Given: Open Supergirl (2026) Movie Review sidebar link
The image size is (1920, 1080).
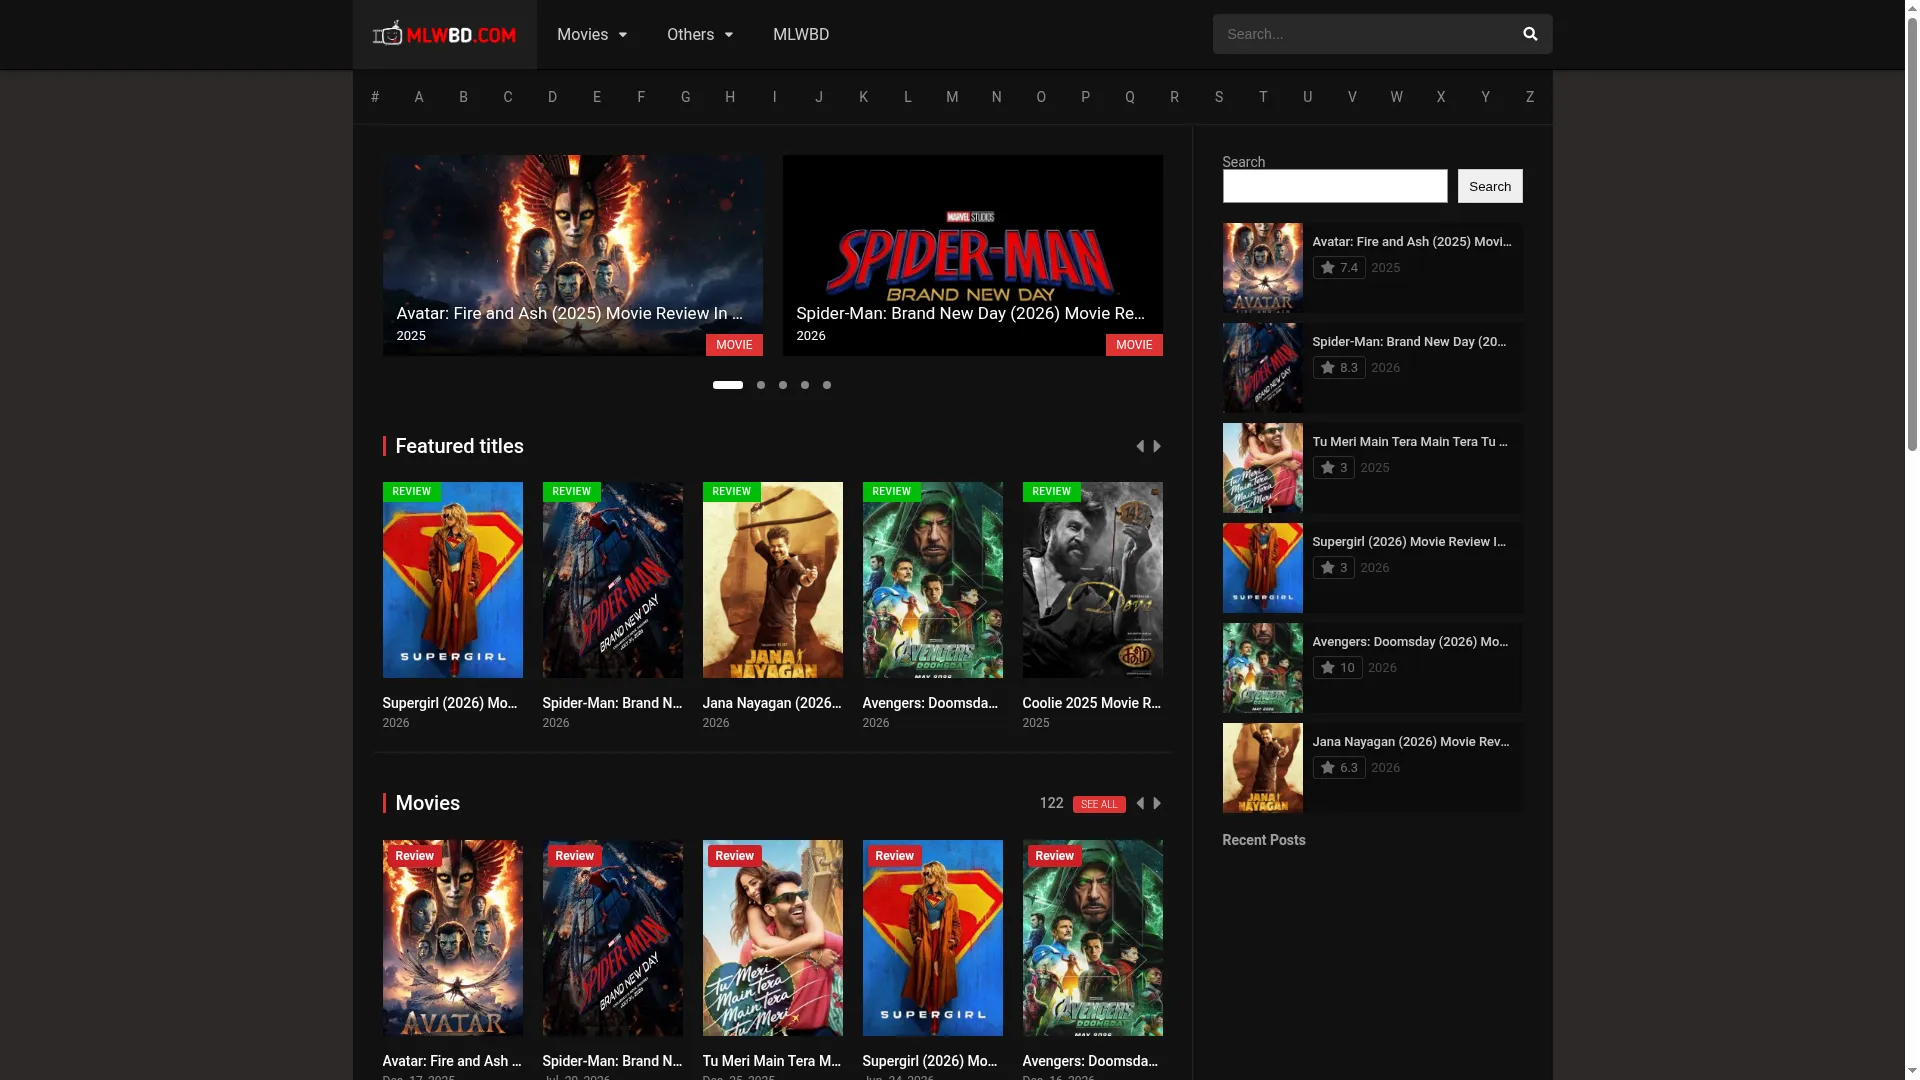Looking at the screenshot, I should (x=1409, y=542).
